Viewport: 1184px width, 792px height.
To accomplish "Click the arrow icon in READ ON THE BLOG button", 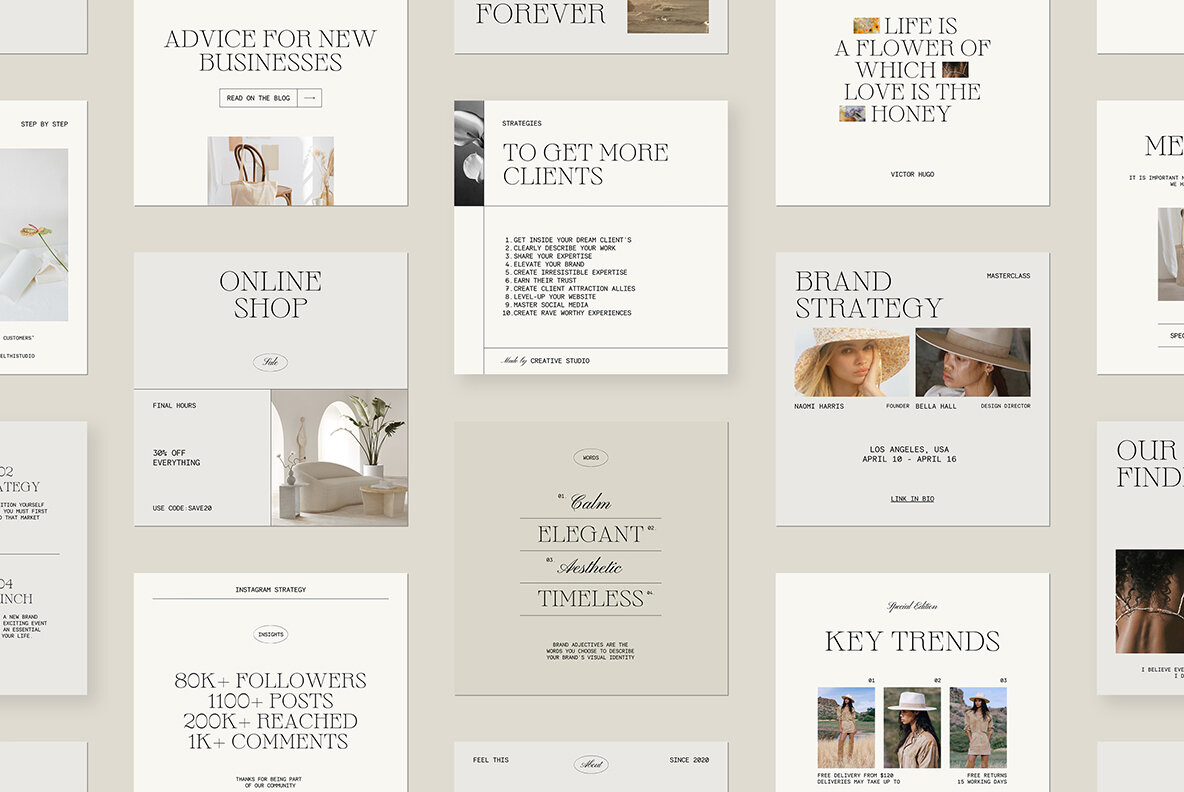I will [309, 98].
